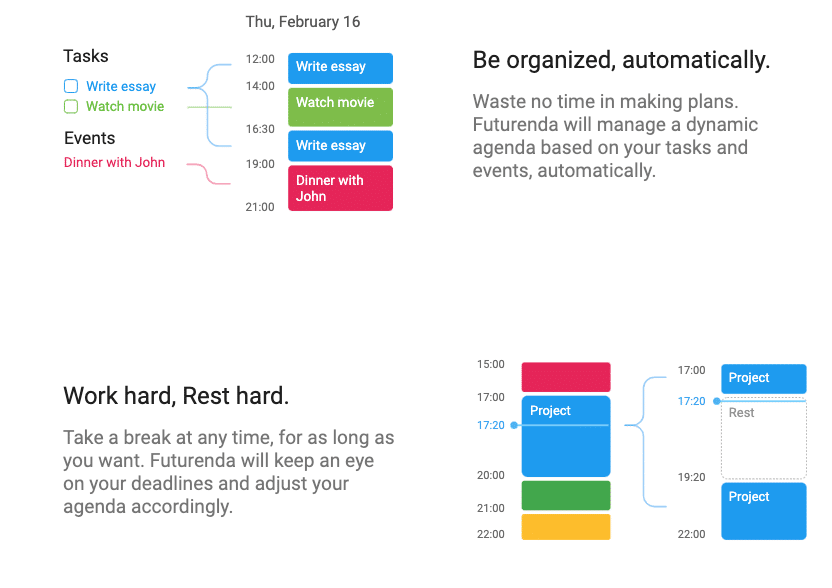The width and height of the screenshot is (832, 588).
Task: Click the 17:20 time marker dot on left agenda
Action: 514,425
